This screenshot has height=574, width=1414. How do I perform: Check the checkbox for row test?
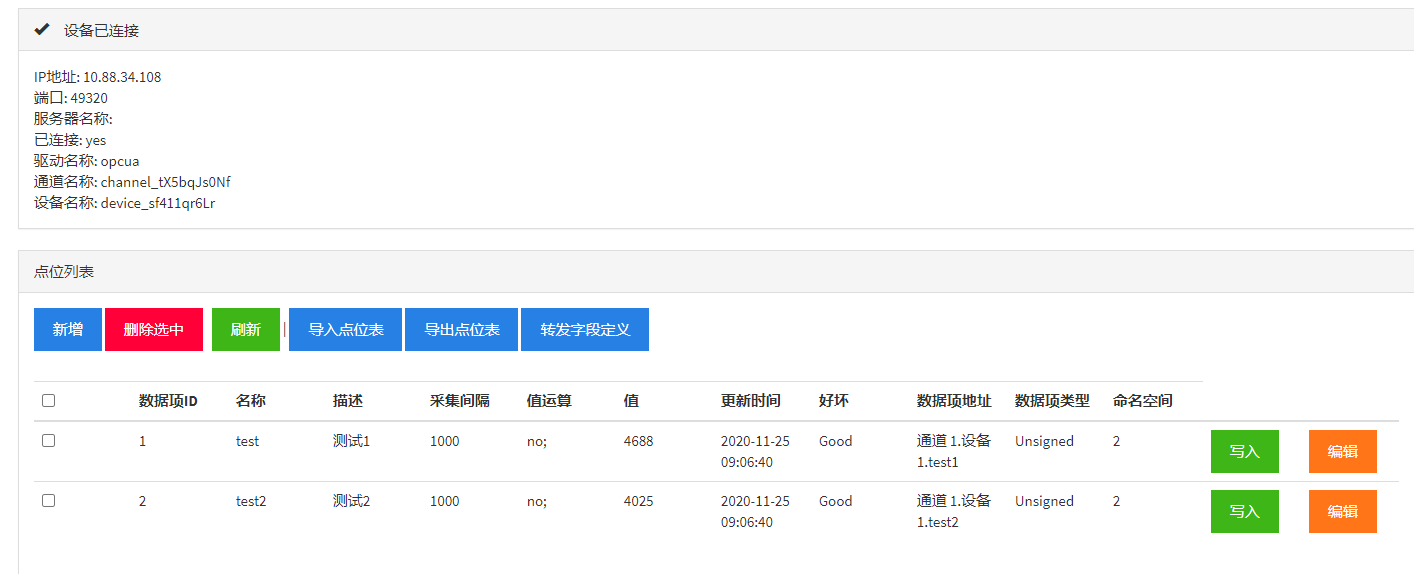49,441
